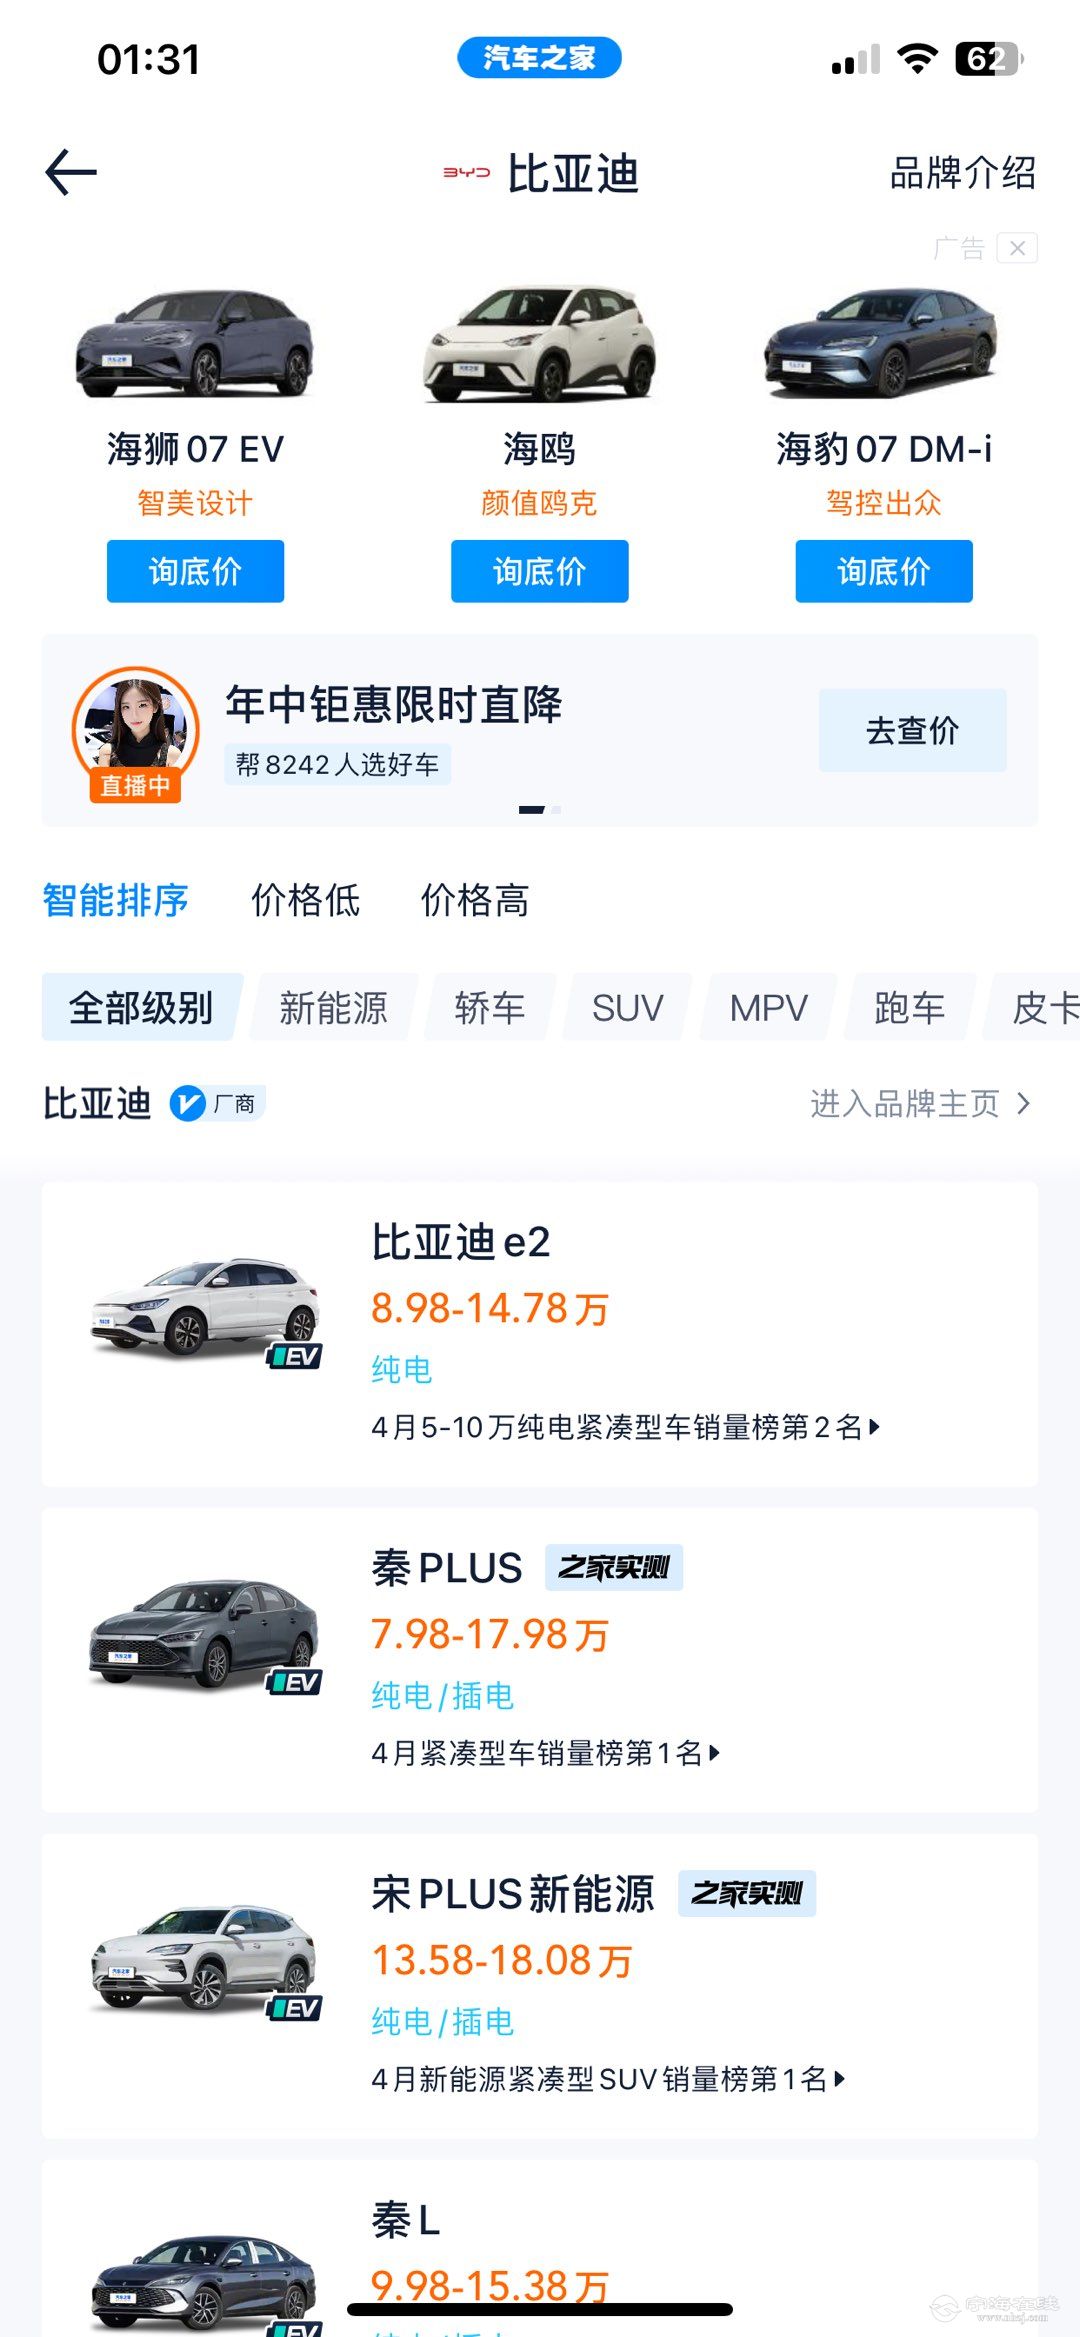The height and width of the screenshot is (2337, 1080).
Task: Tap the 之家实测 badge beside 秦PLUS
Action: 613,1567
